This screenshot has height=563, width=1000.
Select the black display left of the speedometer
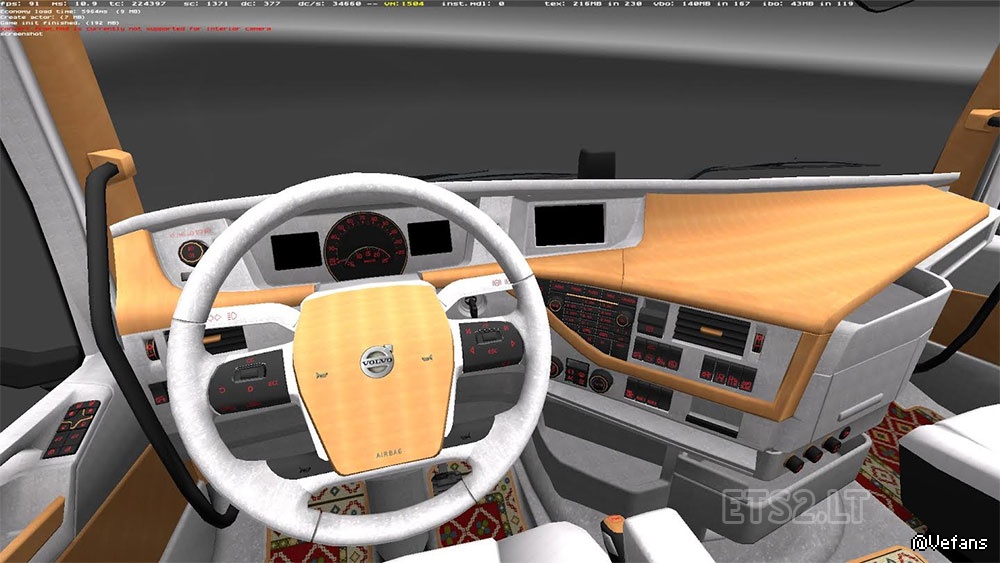[x=296, y=251]
